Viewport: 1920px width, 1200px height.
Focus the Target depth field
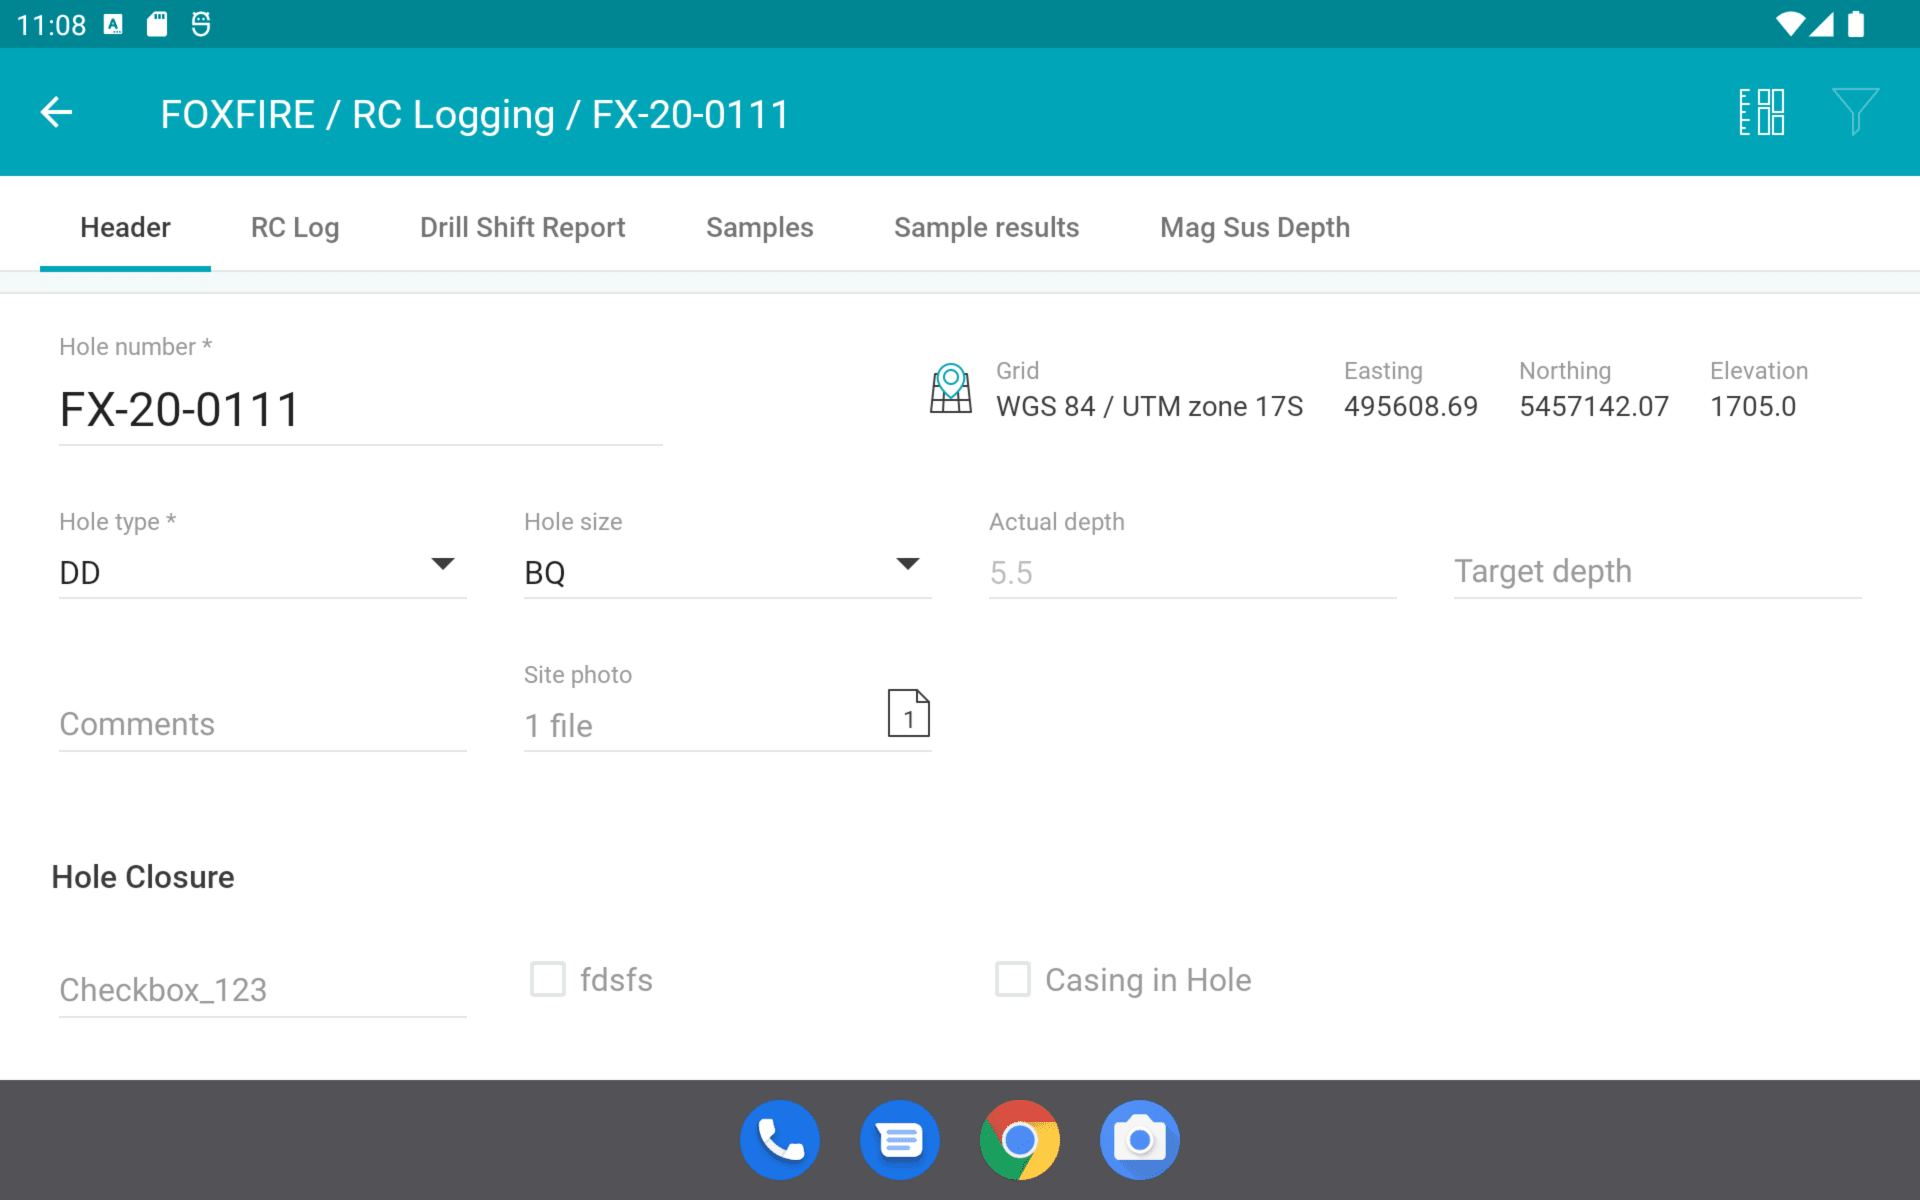[1656, 572]
